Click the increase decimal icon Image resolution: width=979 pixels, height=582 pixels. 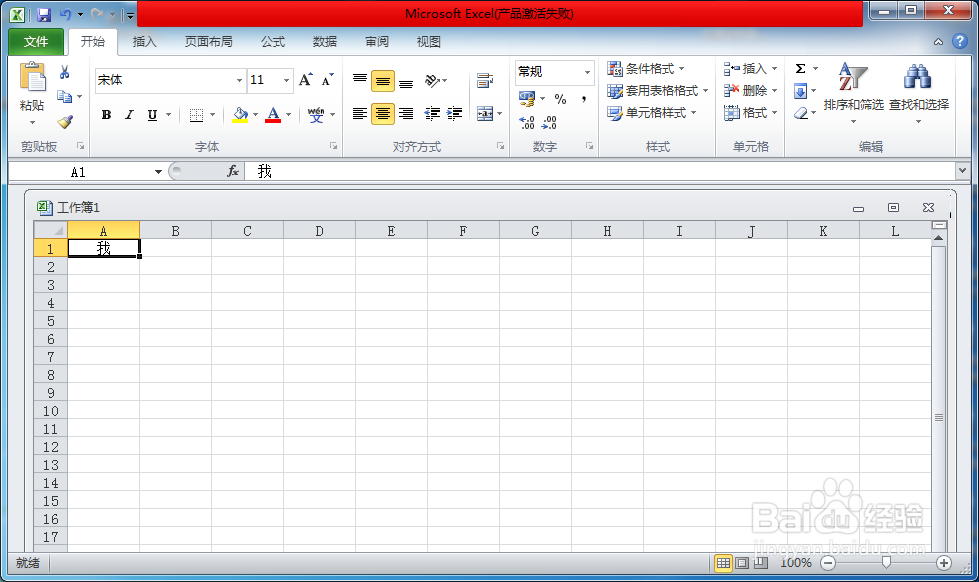527,122
